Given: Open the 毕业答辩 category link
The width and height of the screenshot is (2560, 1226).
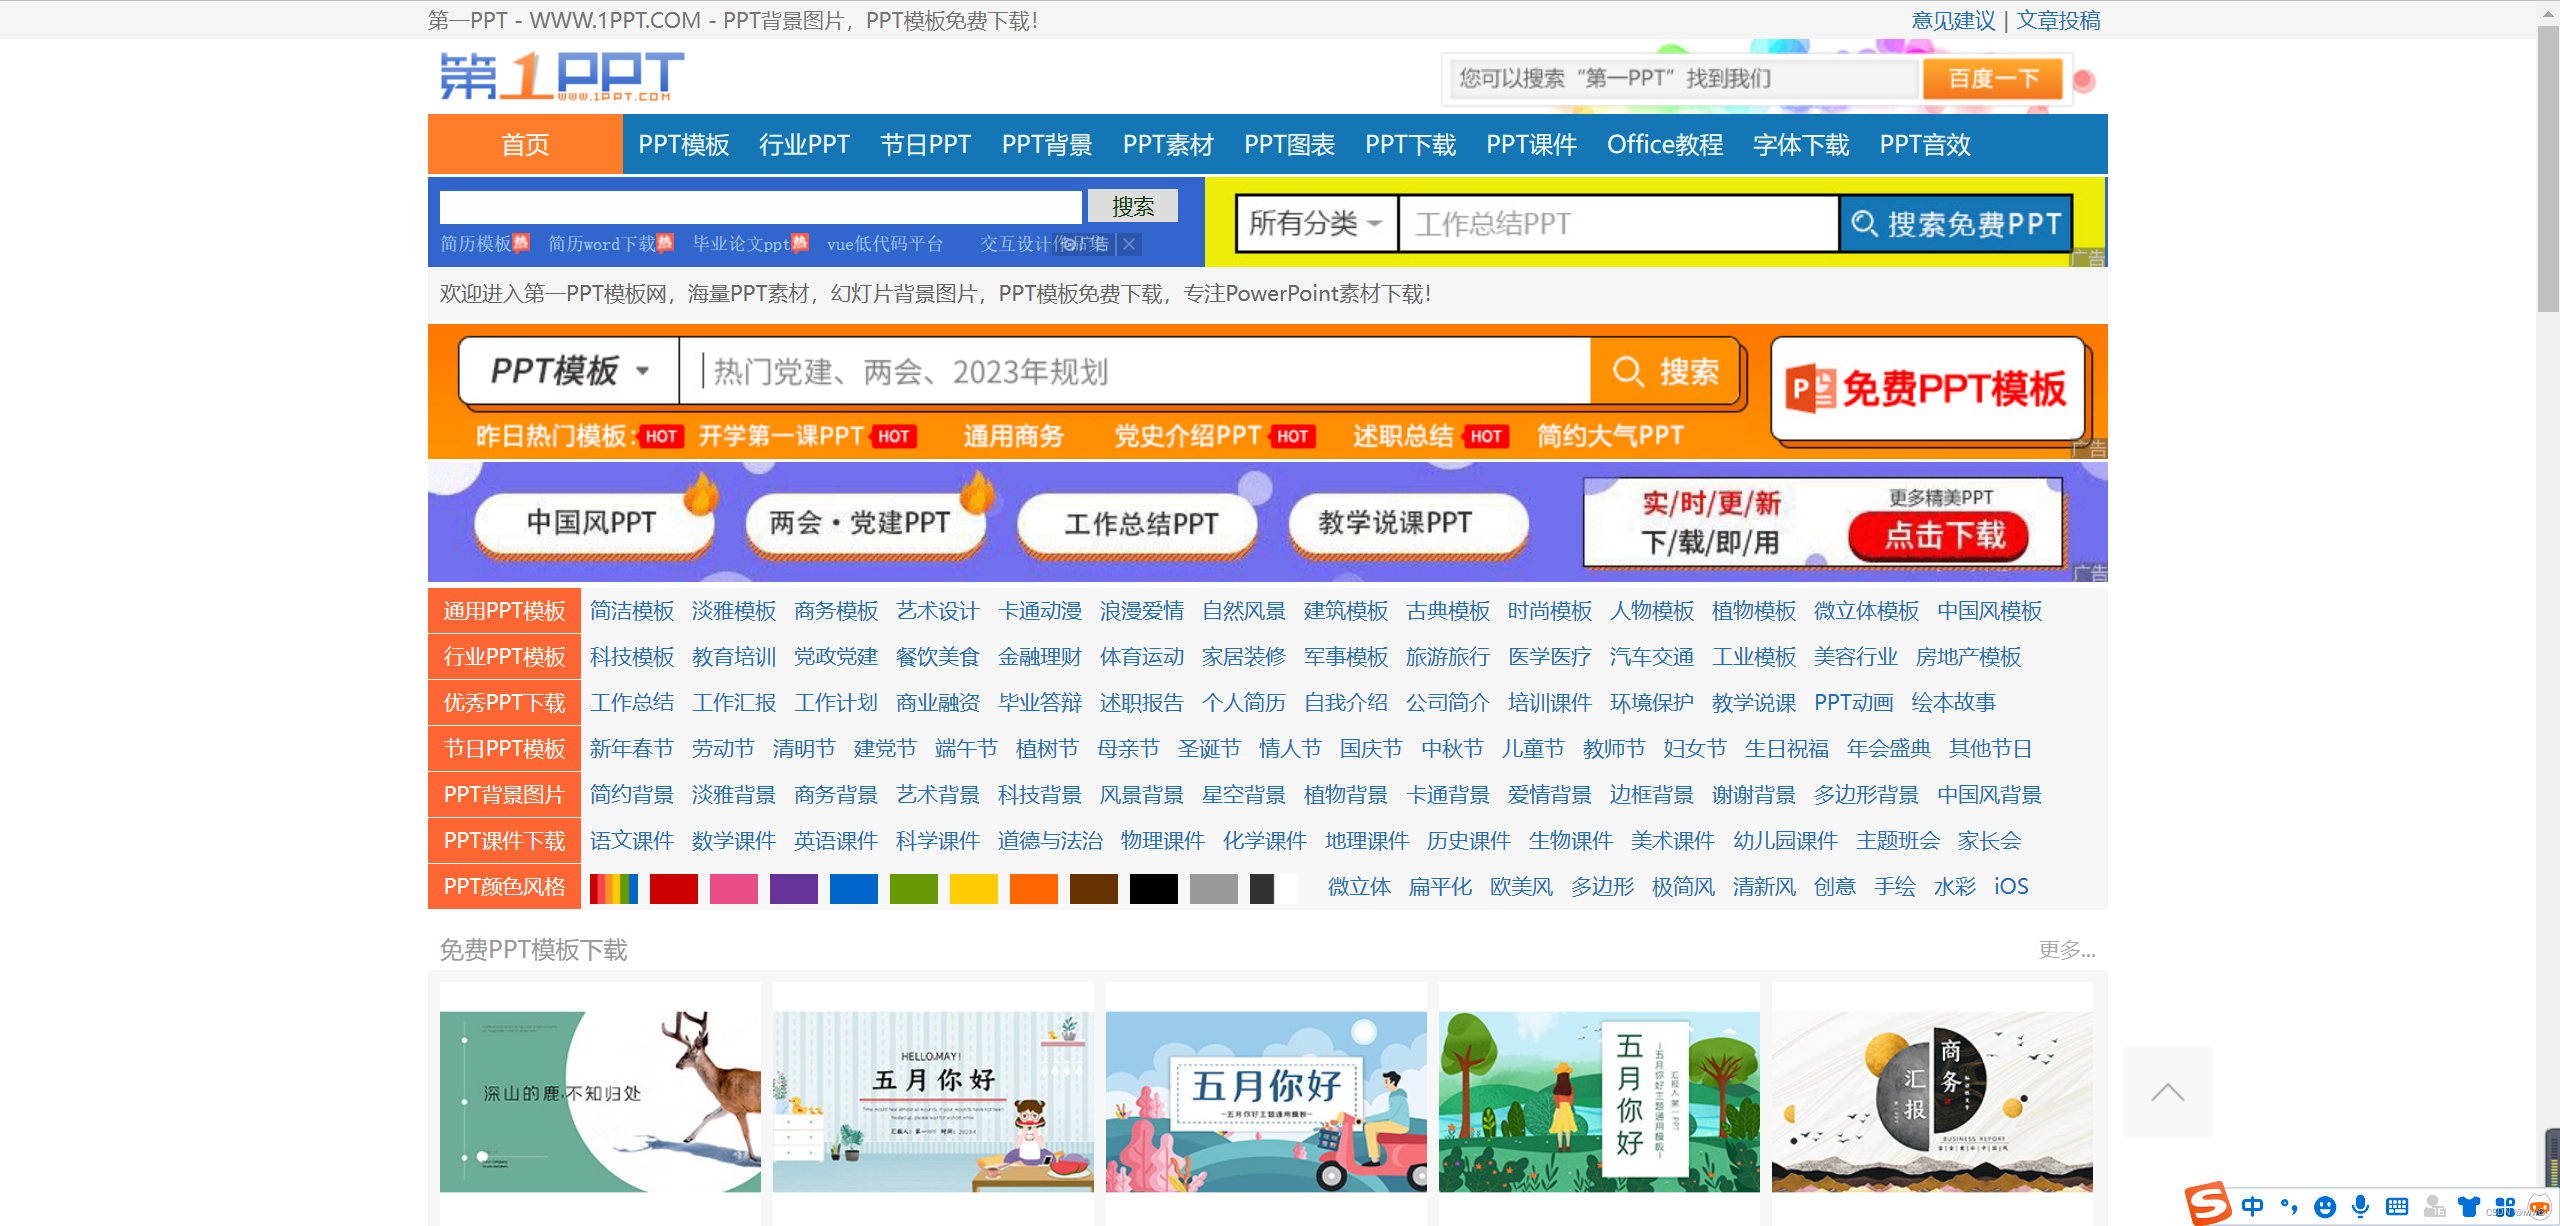Looking at the screenshot, I should [1039, 703].
